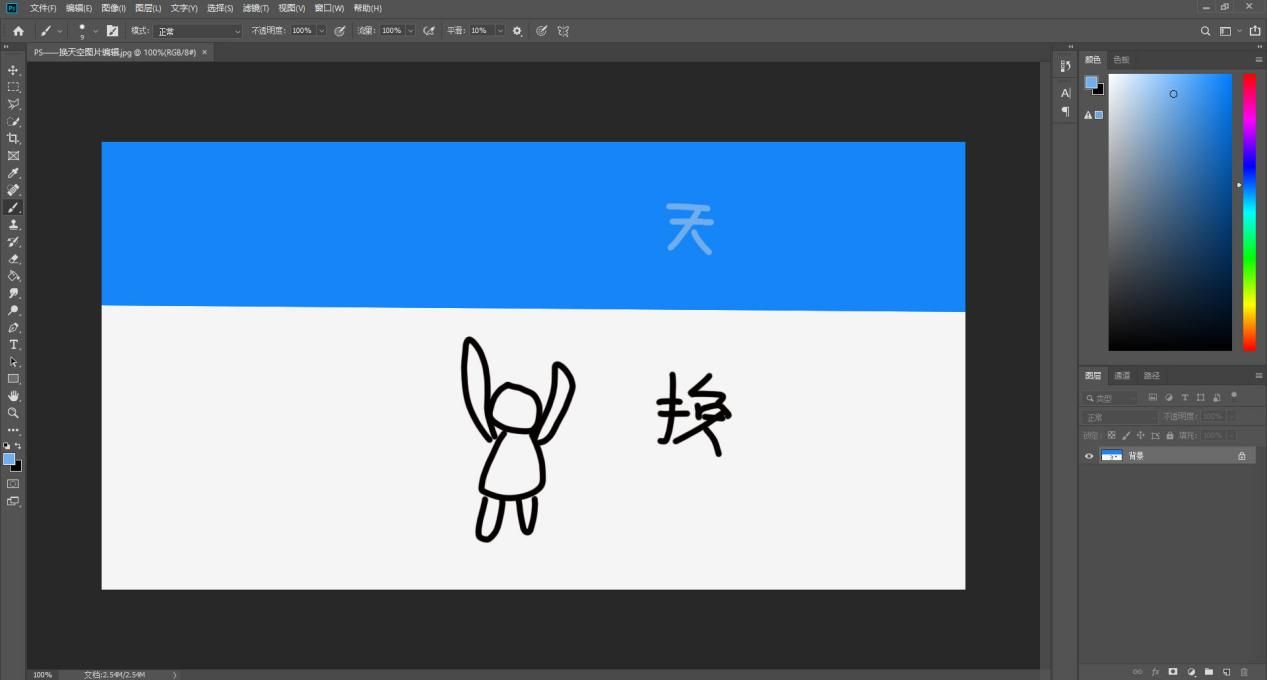Switch to the 通道 channels tab

coord(1122,376)
